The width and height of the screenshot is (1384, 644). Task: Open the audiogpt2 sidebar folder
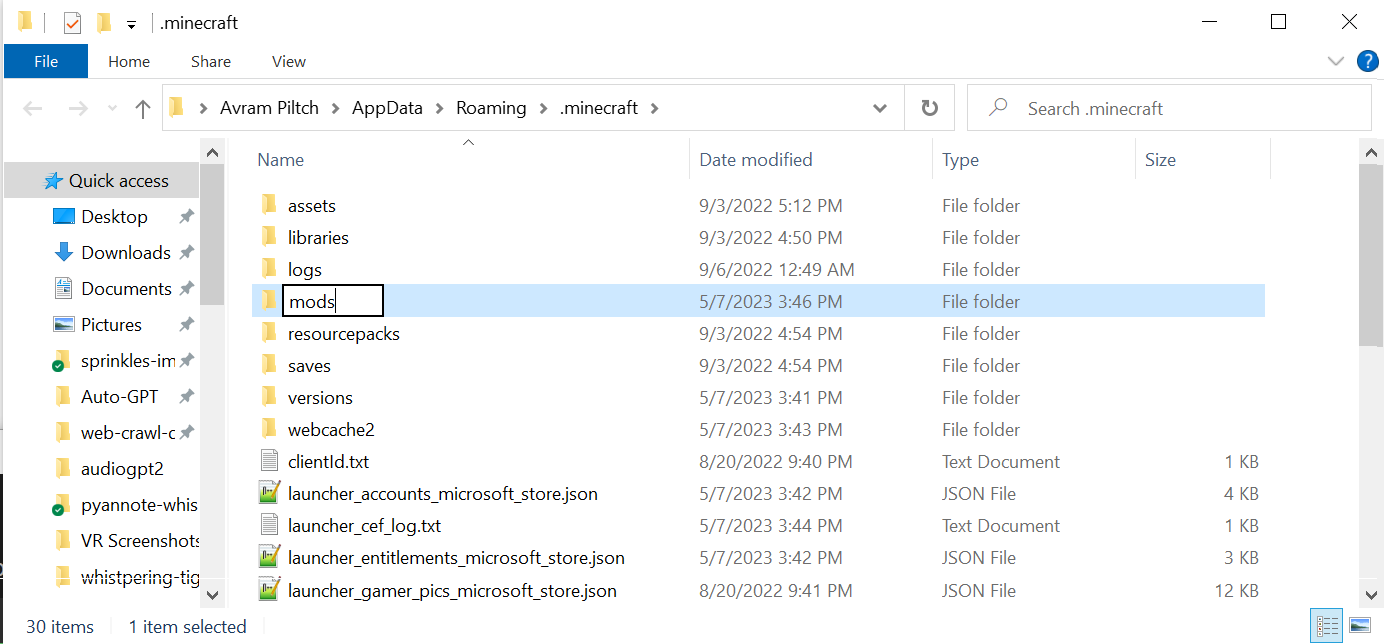122,469
